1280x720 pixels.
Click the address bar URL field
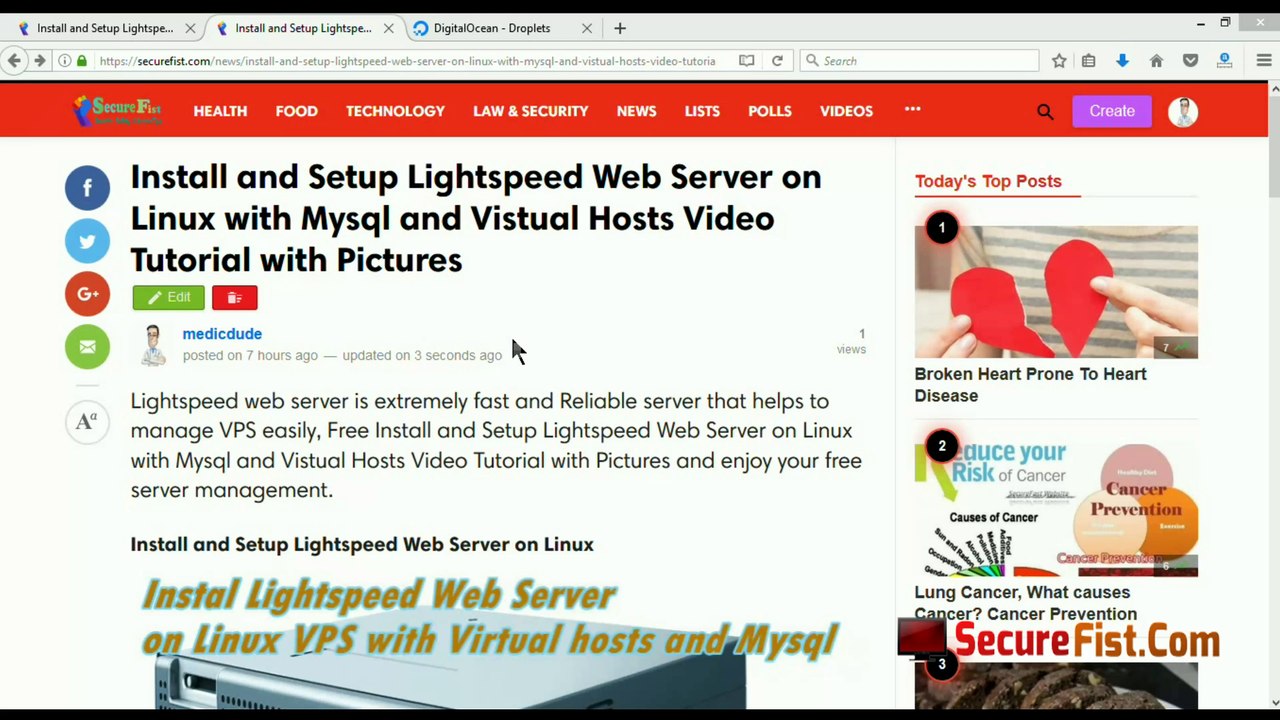click(x=407, y=61)
